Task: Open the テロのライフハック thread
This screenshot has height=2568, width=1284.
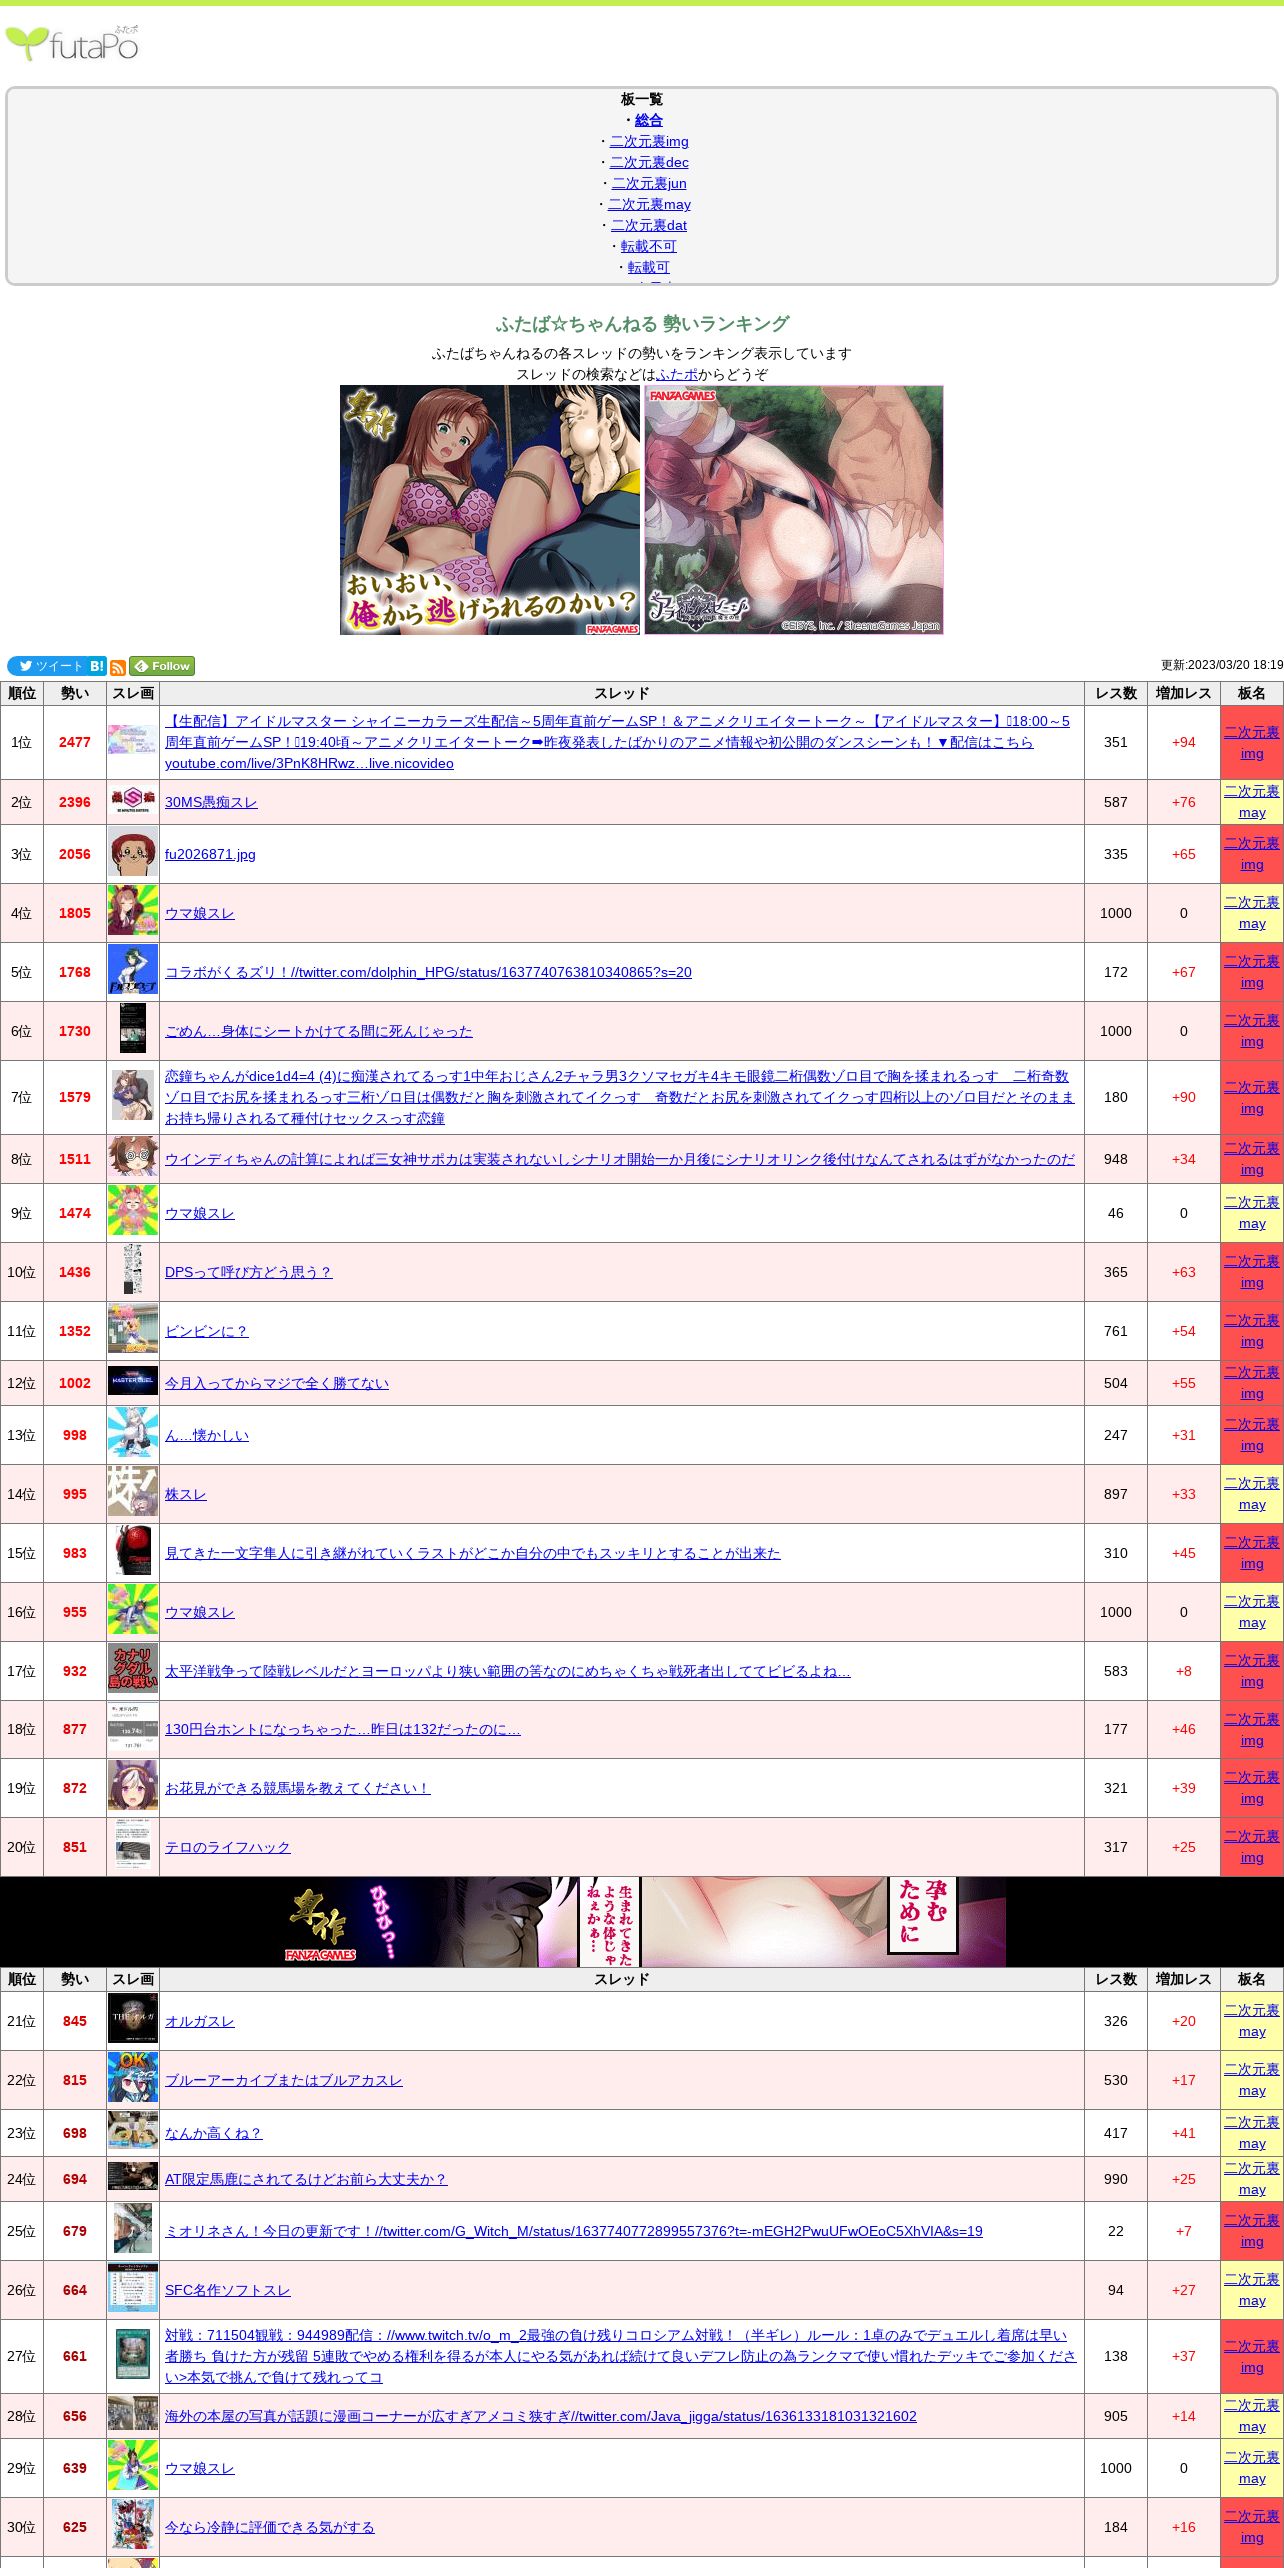Action: tap(228, 1847)
